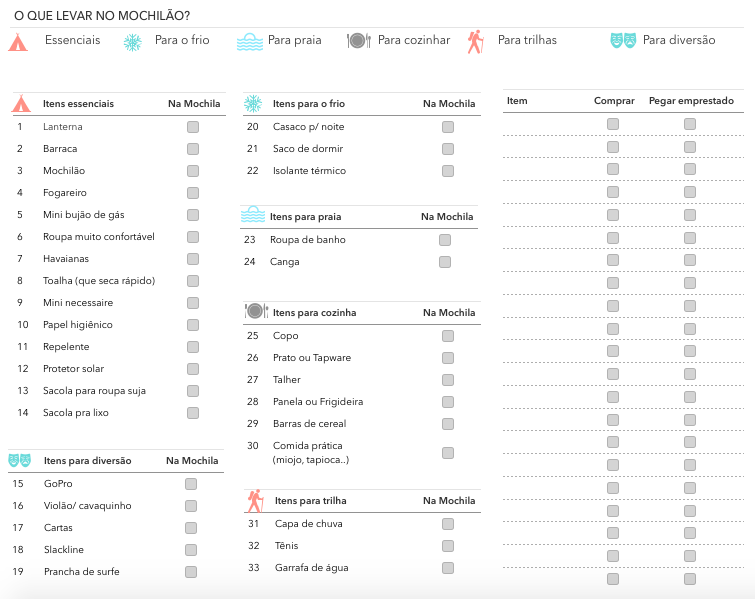The width and height of the screenshot is (755, 599).
Task: Mark Protetor solar as packed
Action: [x=193, y=369]
